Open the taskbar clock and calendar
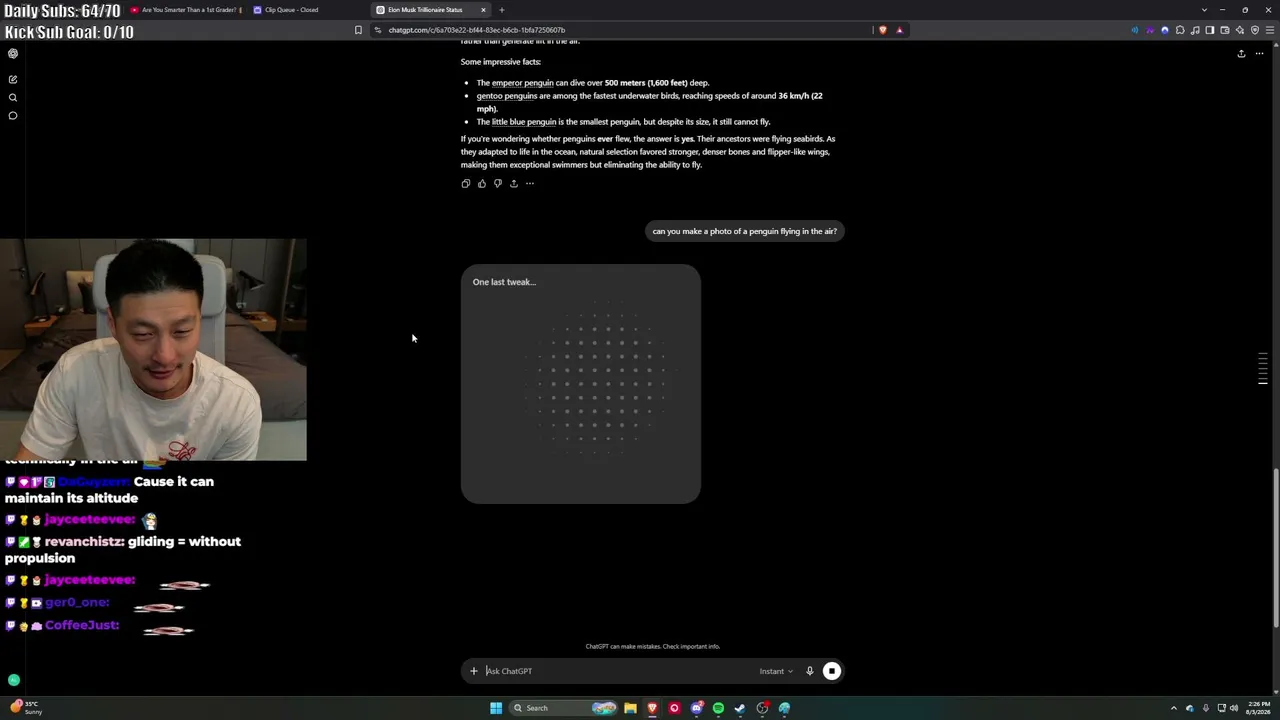The height and width of the screenshot is (720, 1280). pyautogui.click(x=1259, y=708)
